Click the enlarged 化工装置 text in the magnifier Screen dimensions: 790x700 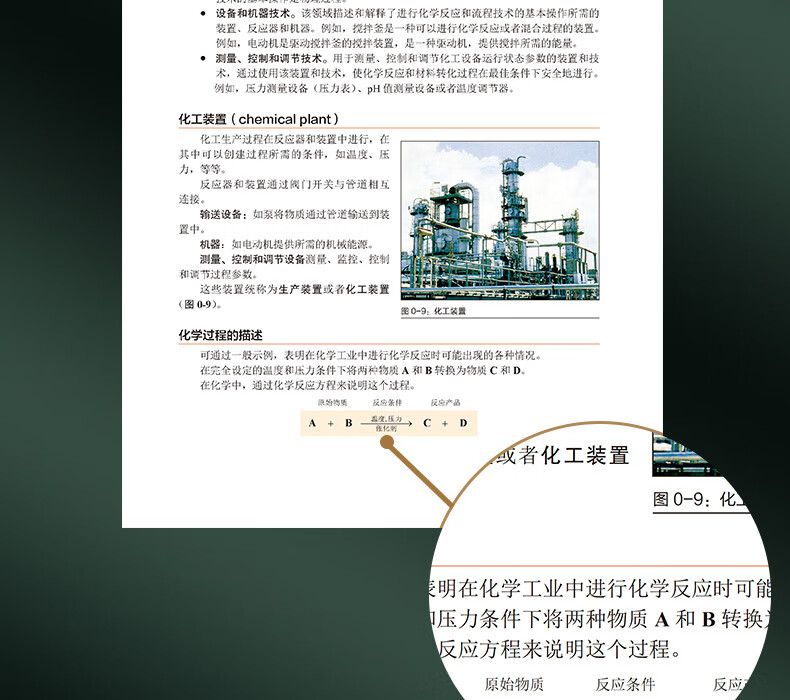[x=585, y=456]
